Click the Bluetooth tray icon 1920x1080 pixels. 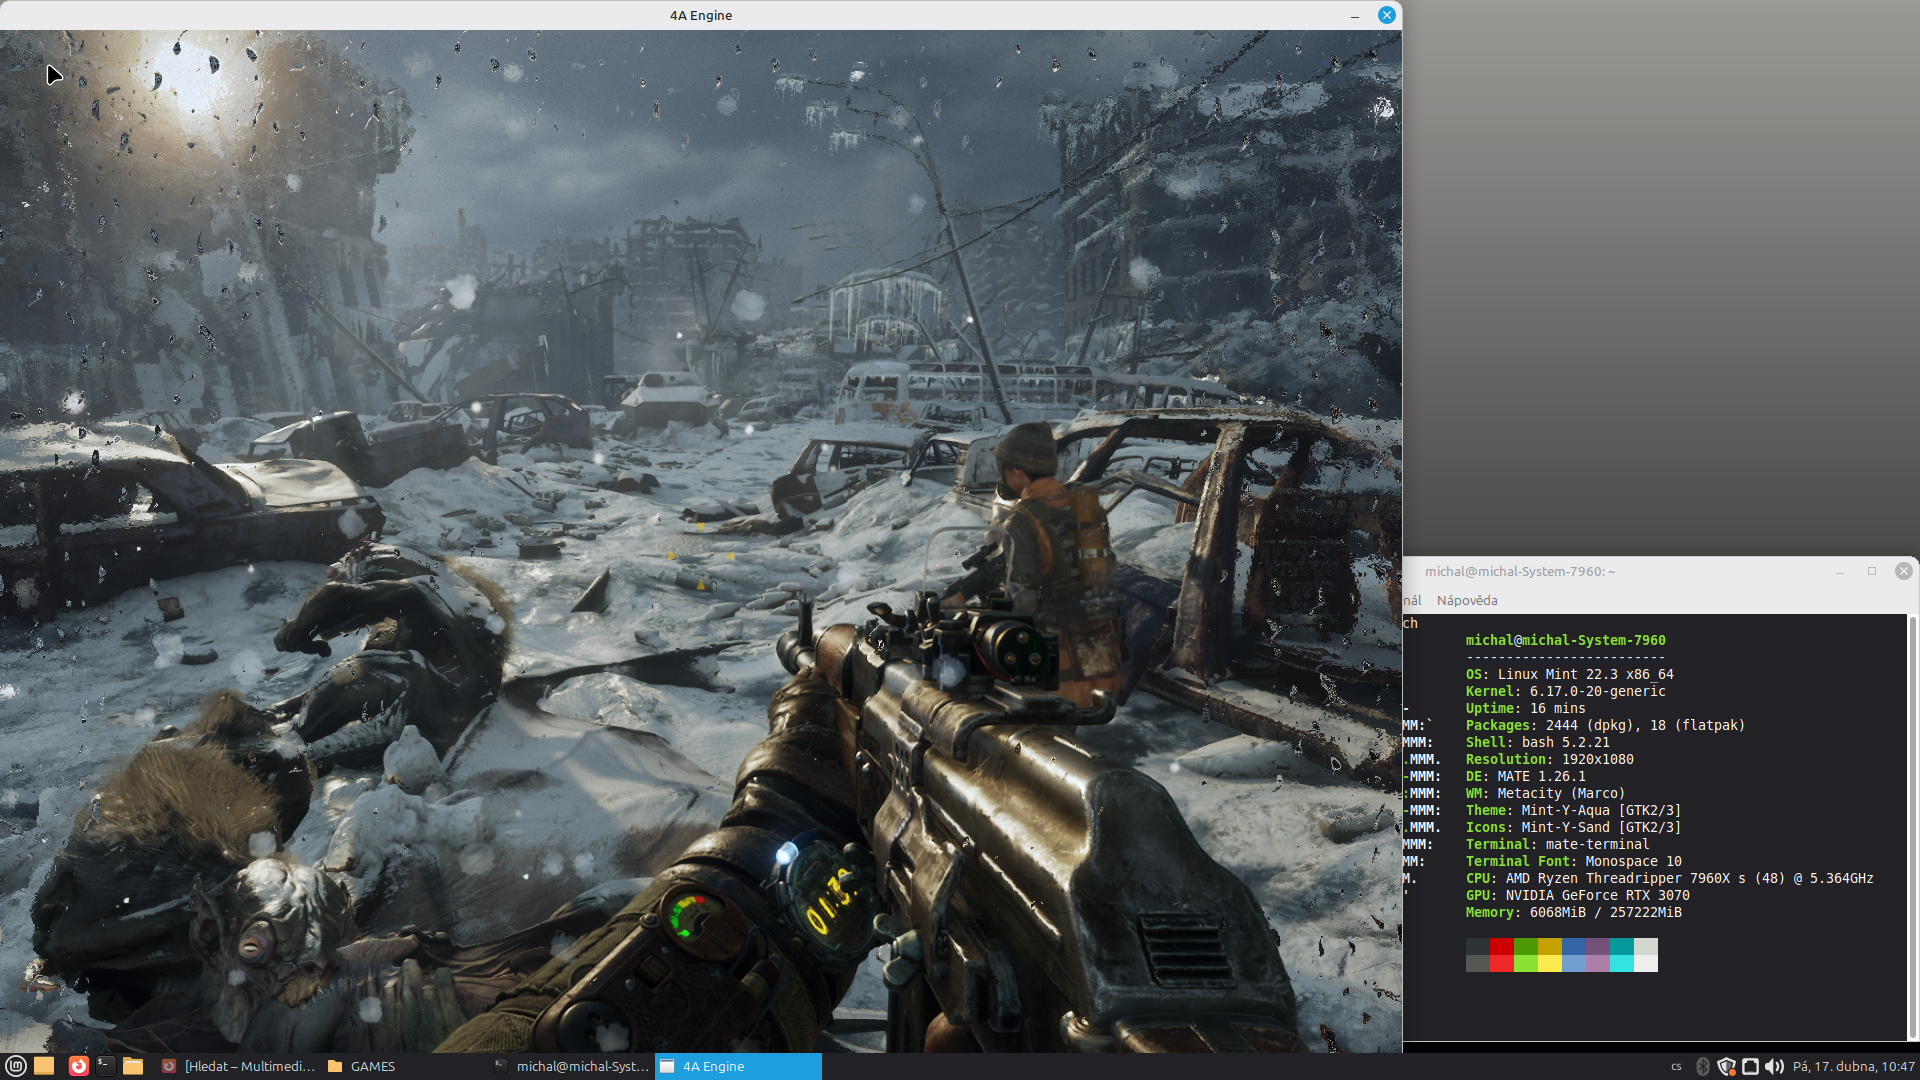(1703, 1067)
